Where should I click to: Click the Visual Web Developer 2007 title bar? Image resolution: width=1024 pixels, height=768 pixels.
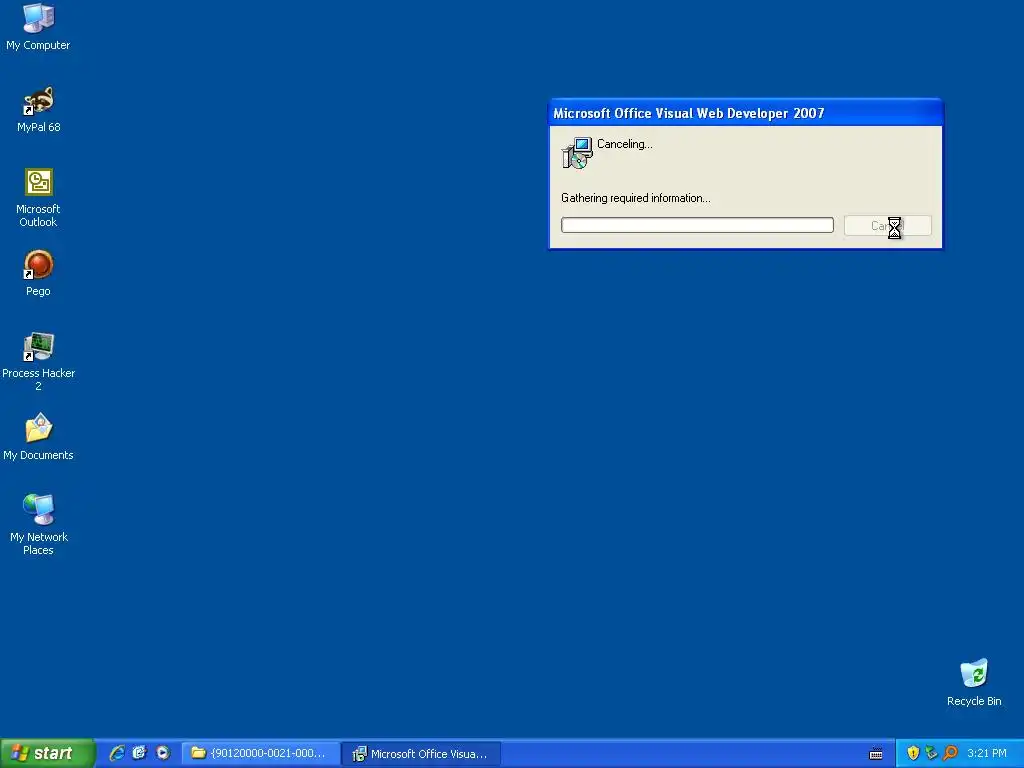[746, 113]
